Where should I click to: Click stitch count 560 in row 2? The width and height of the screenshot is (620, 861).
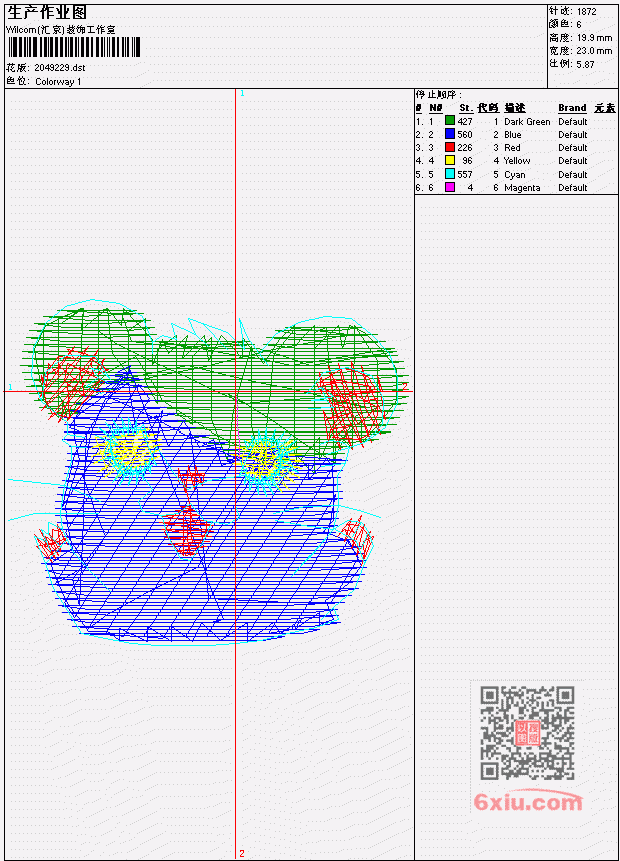tap(465, 135)
